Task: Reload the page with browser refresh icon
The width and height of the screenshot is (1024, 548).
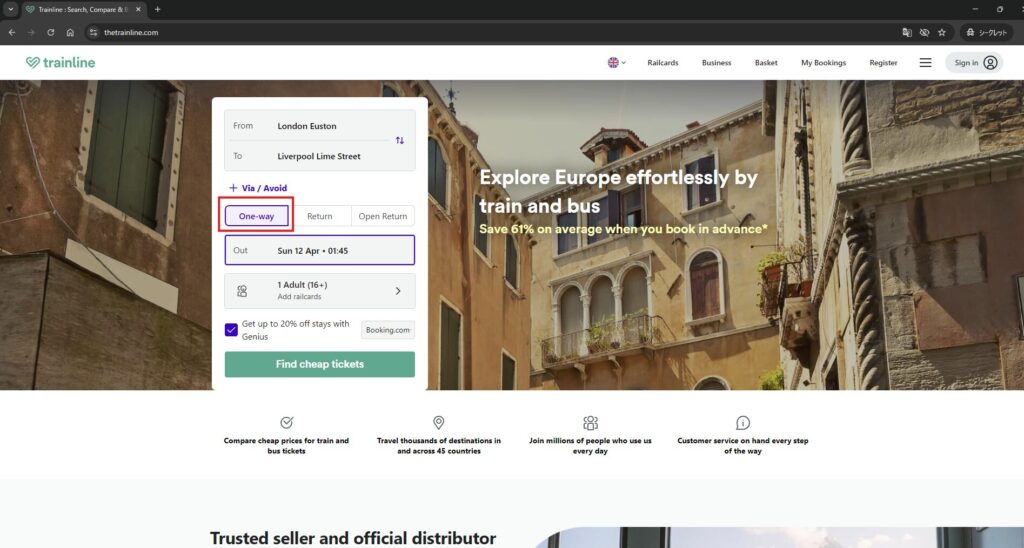Action: 50,32
